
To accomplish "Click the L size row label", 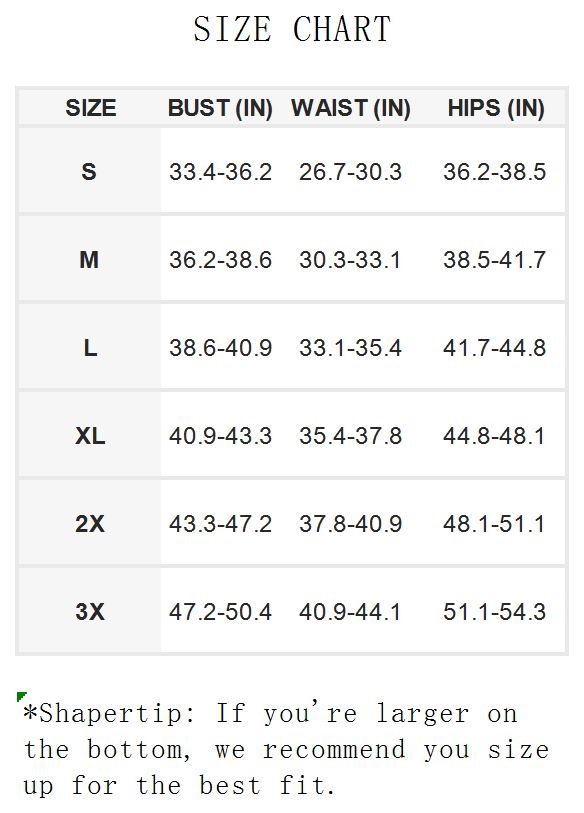I will (x=90, y=347).
